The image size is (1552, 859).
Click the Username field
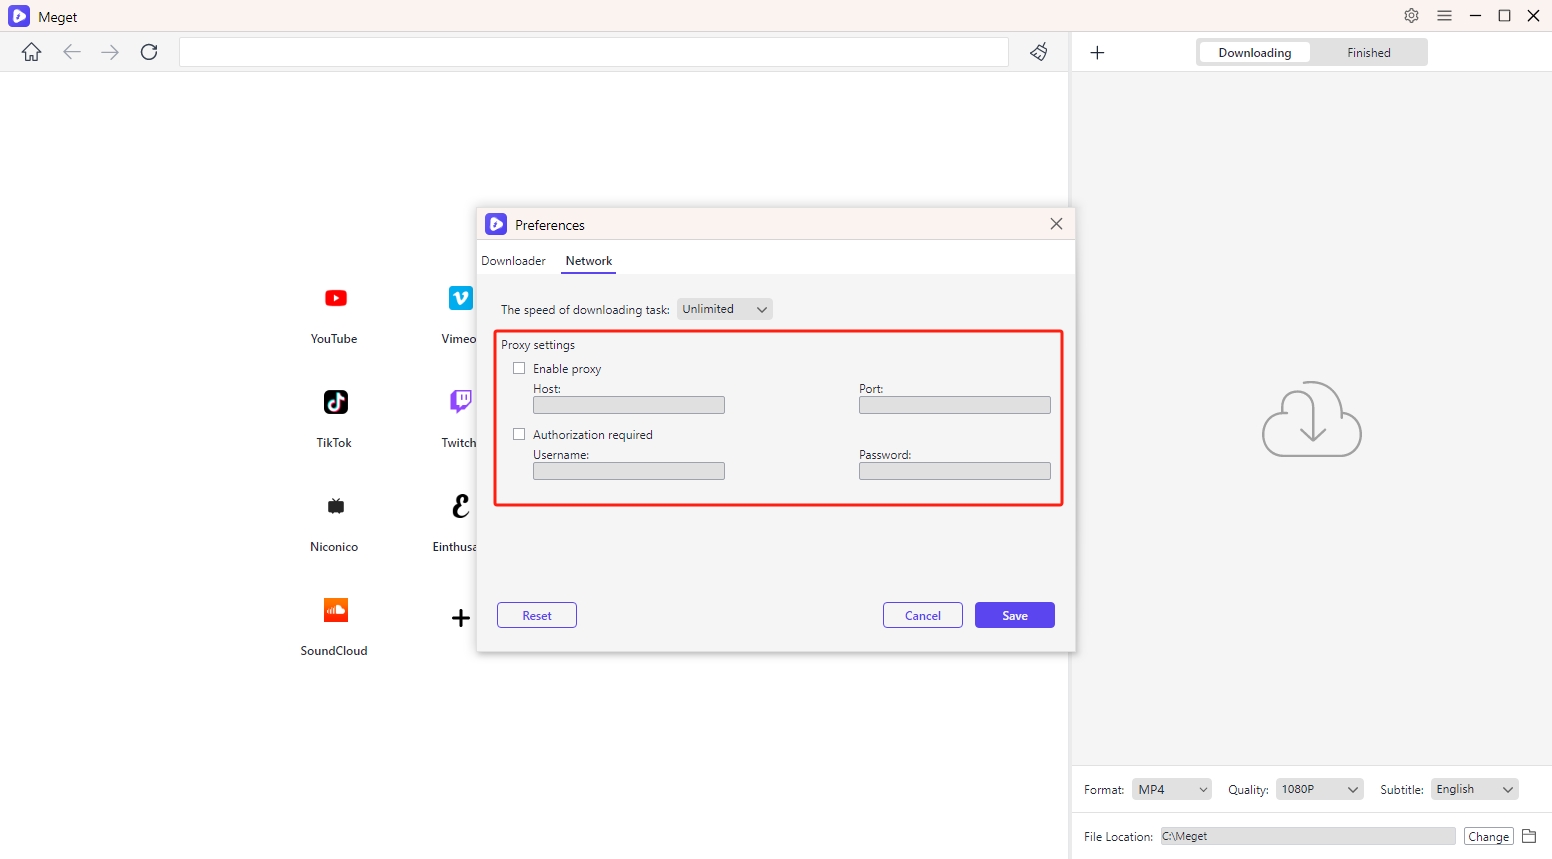pyautogui.click(x=629, y=471)
